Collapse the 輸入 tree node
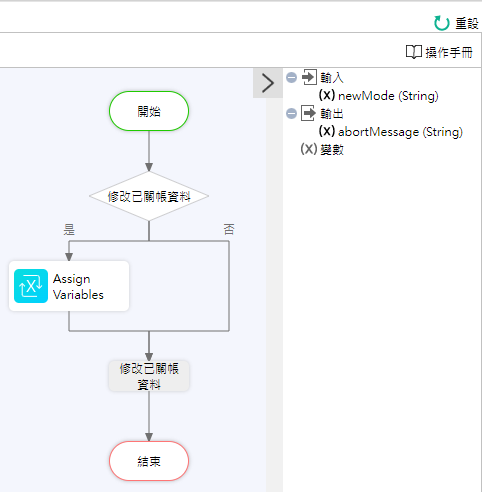This screenshot has height=492, width=482. [291, 78]
